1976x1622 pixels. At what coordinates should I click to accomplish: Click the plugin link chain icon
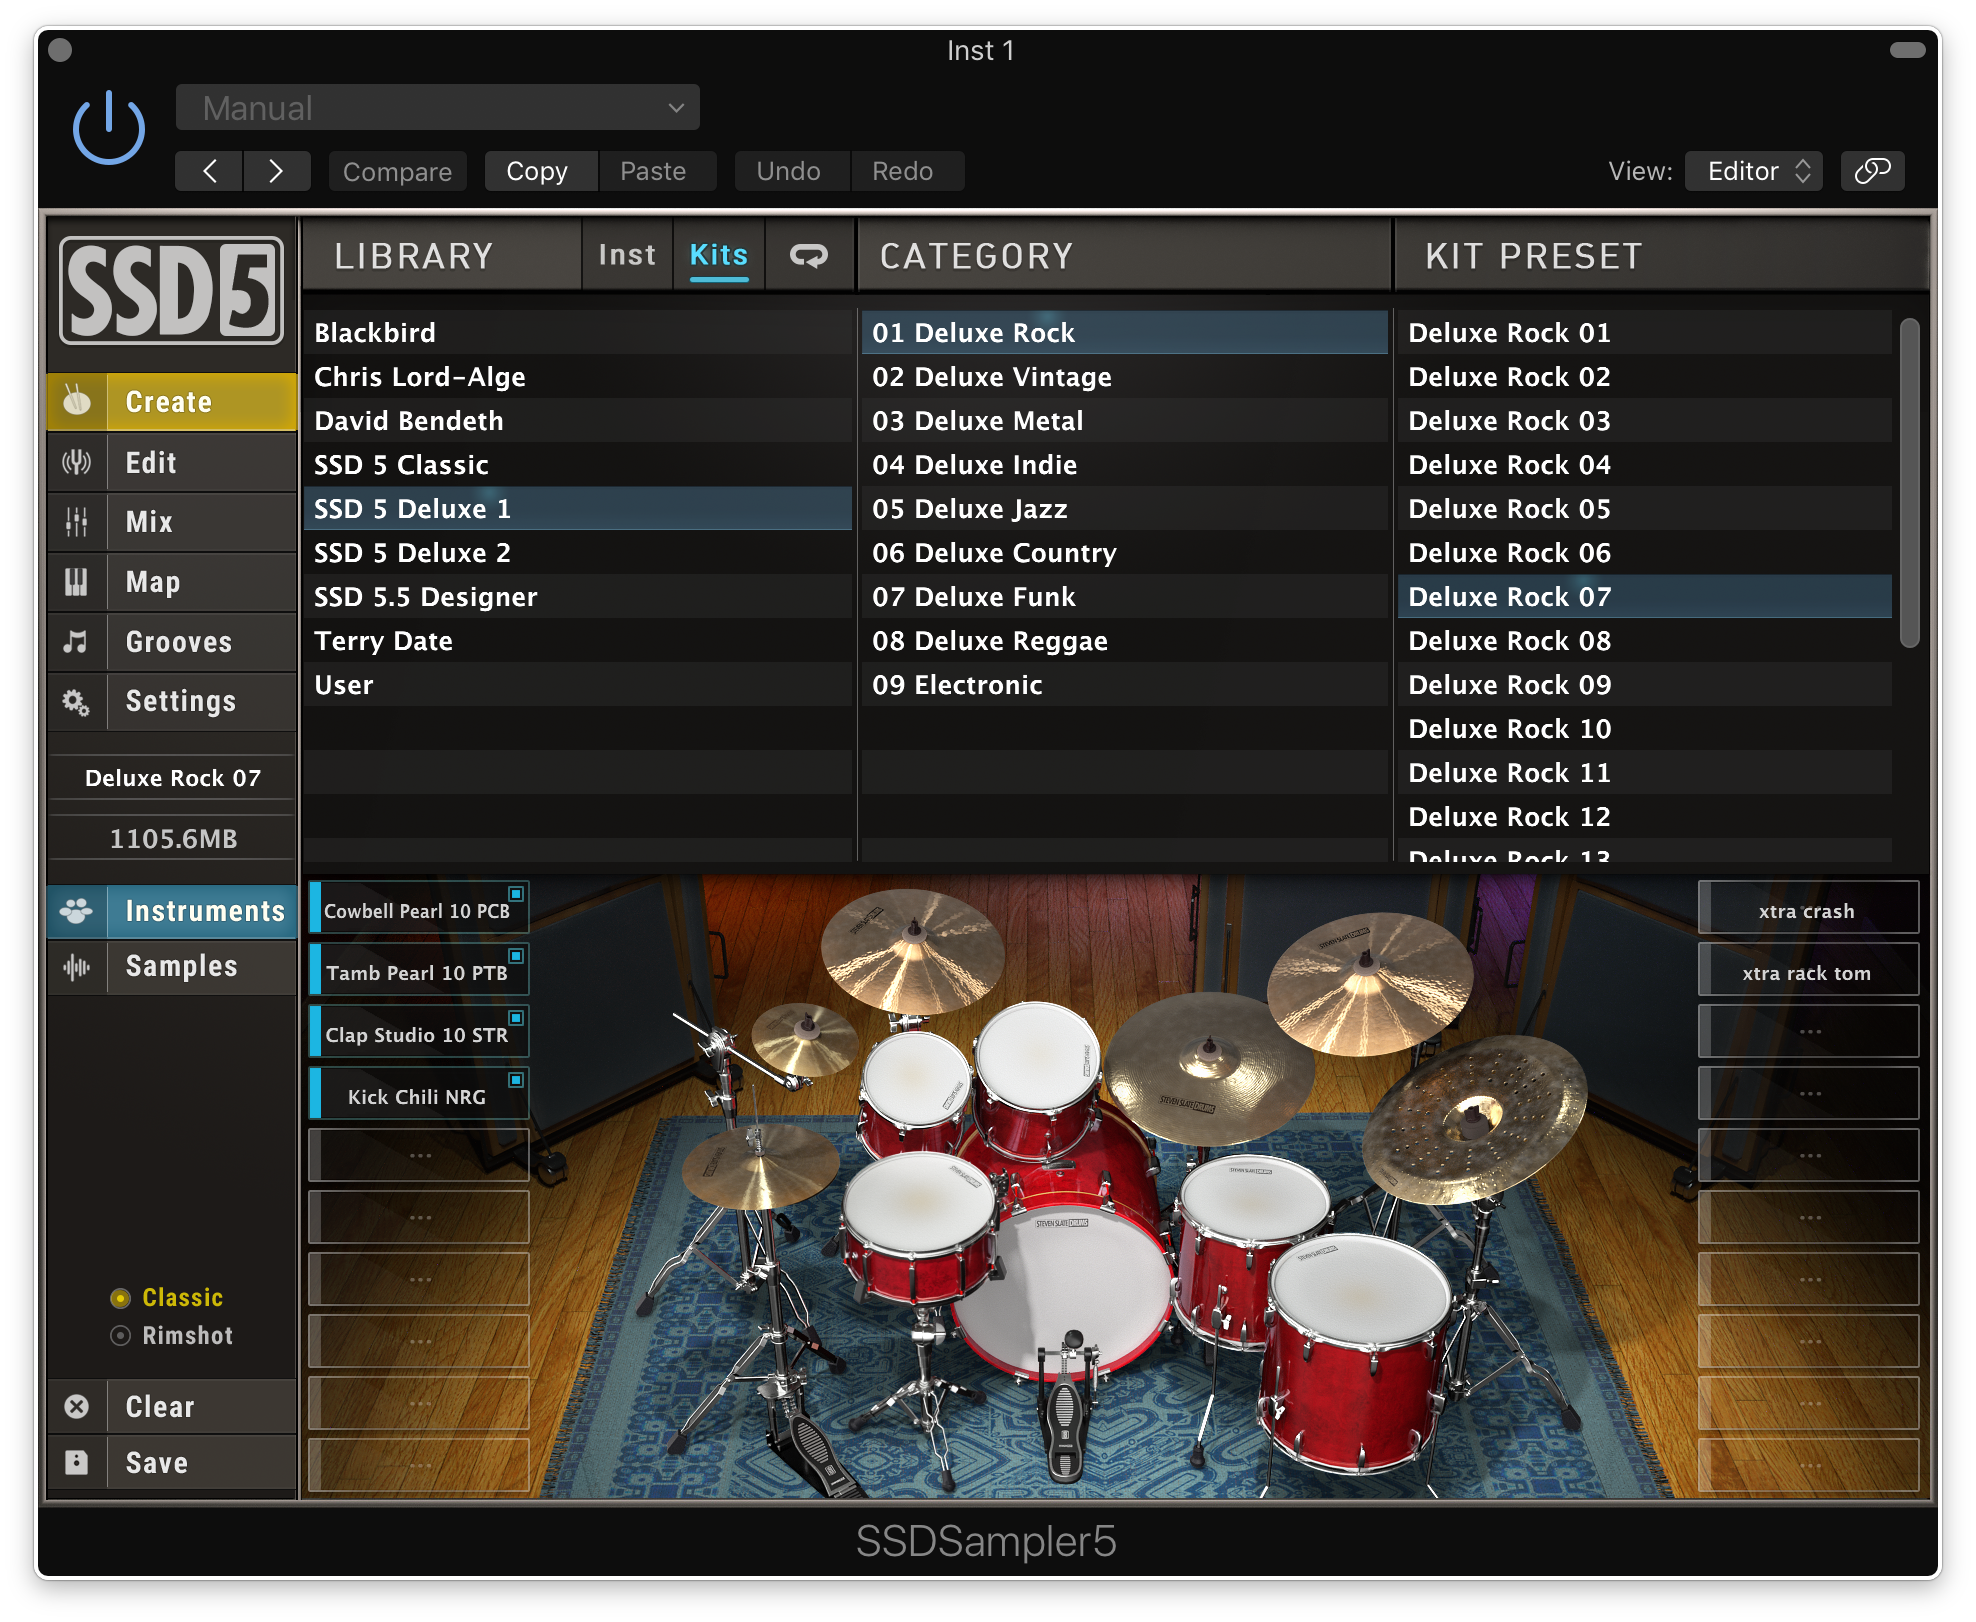click(x=1872, y=171)
